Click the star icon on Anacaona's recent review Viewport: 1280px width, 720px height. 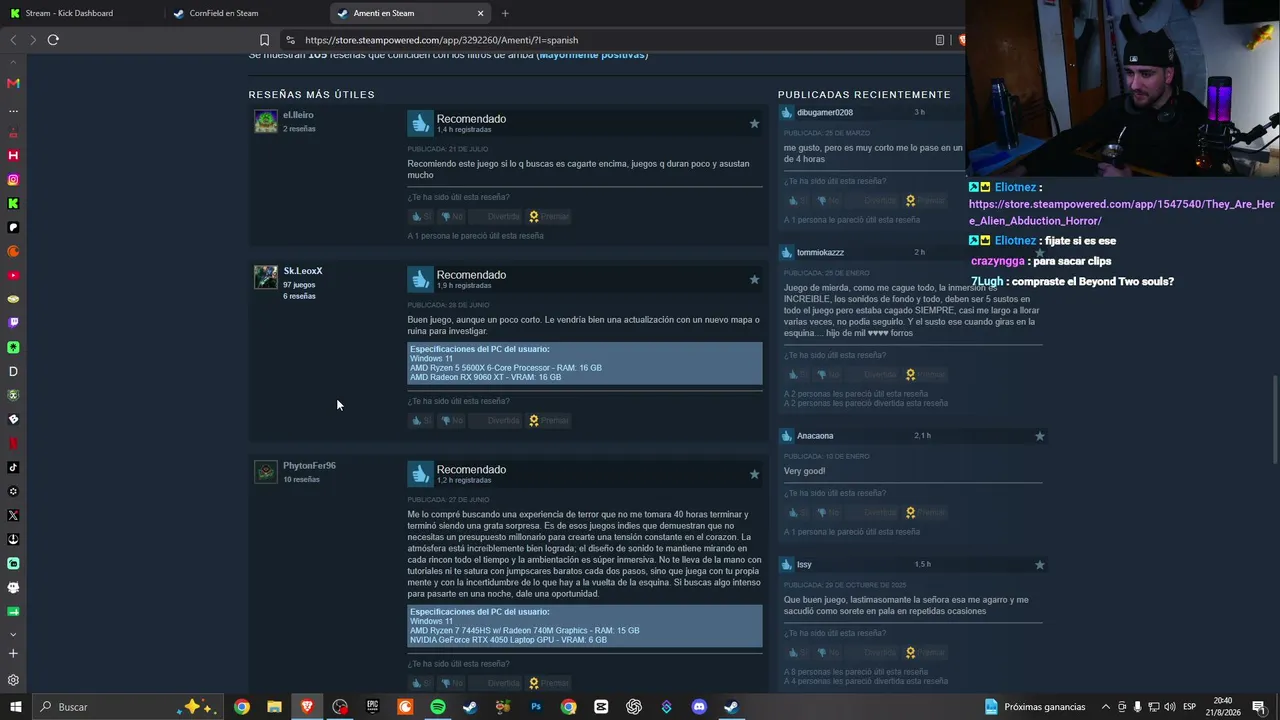point(1040,436)
